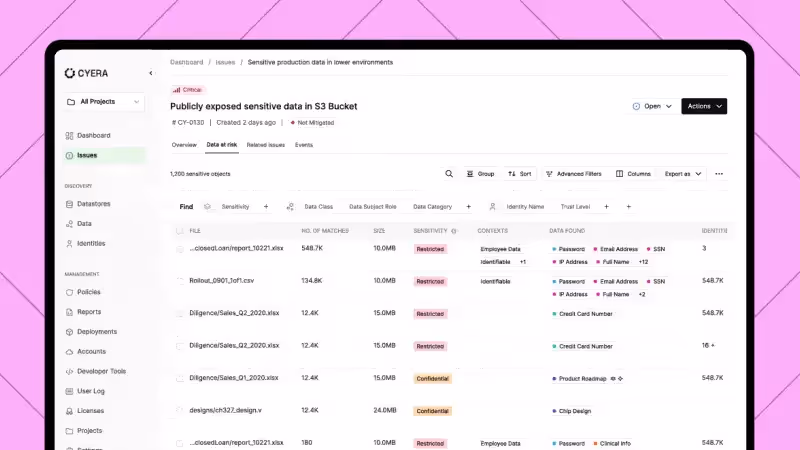This screenshot has width=800, height=450.
Task: Toggle the select-all checkbox in table header
Action: [x=180, y=231]
